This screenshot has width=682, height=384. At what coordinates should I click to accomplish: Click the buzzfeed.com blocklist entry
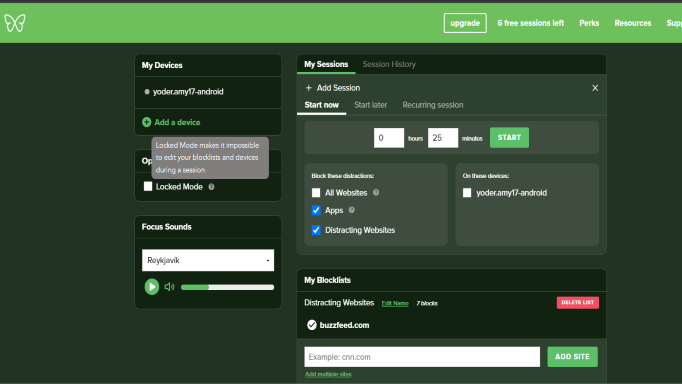click(x=344, y=325)
